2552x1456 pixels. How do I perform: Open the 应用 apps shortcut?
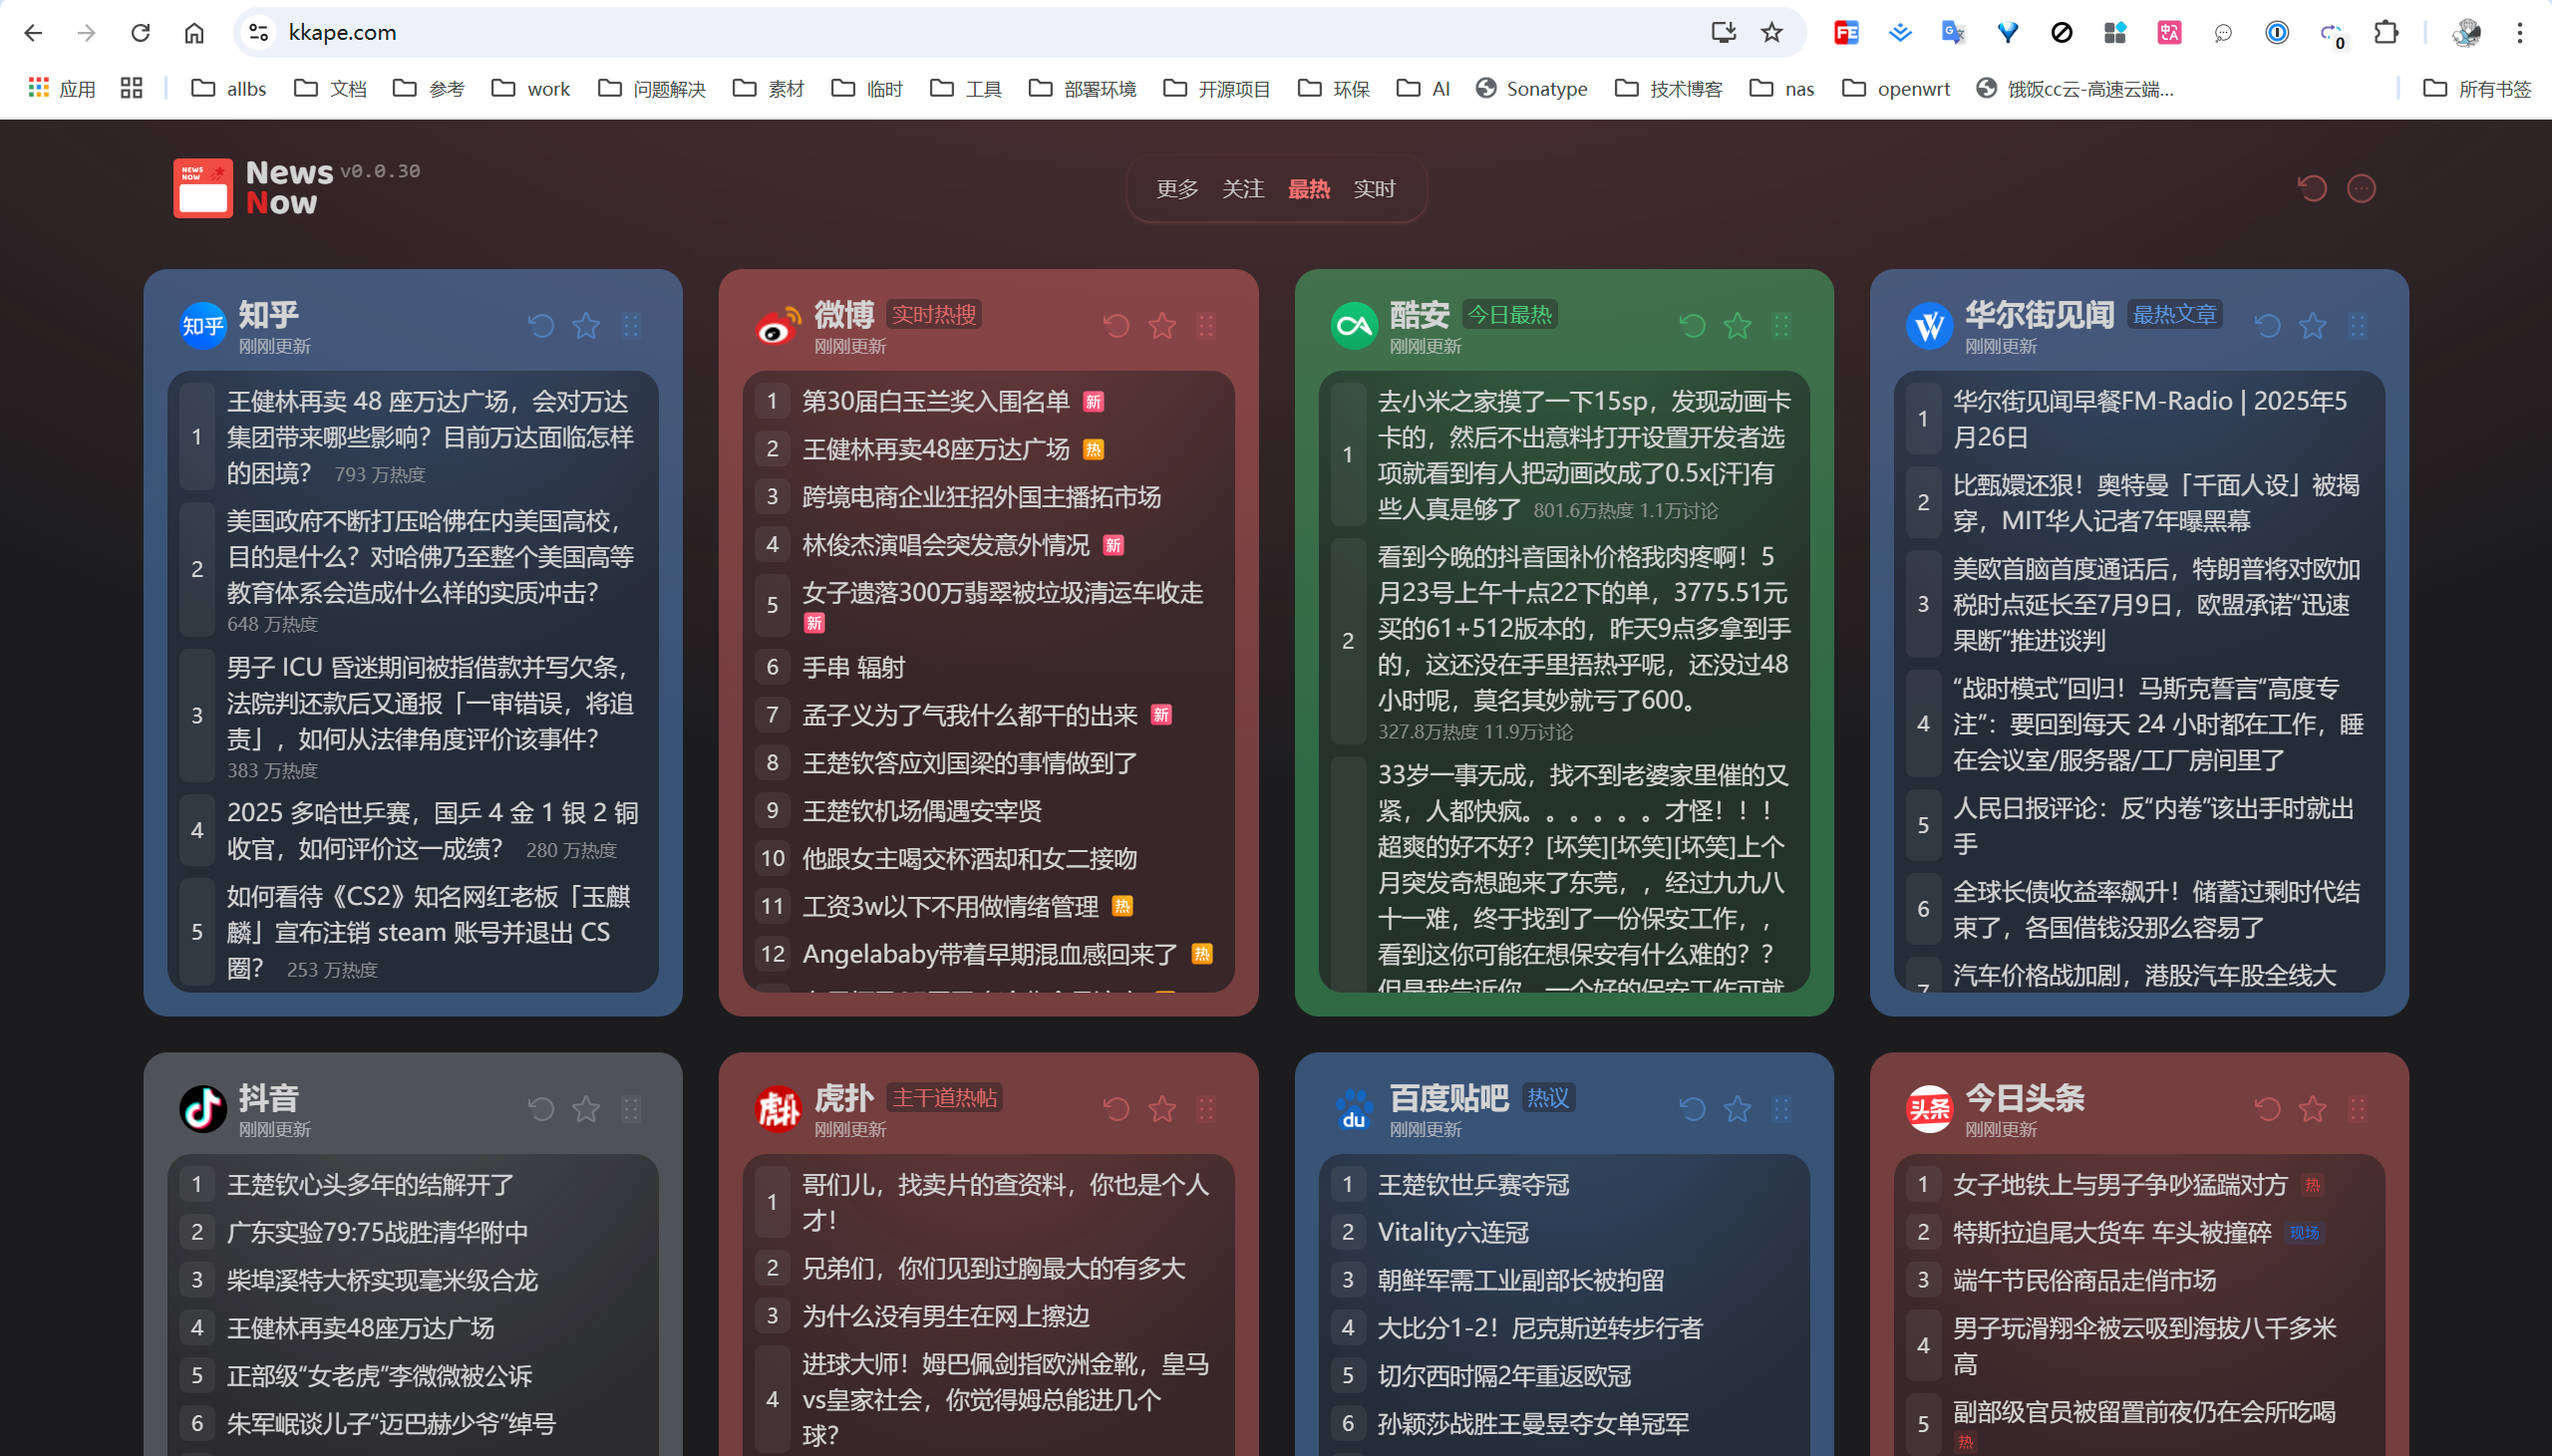(62, 89)
